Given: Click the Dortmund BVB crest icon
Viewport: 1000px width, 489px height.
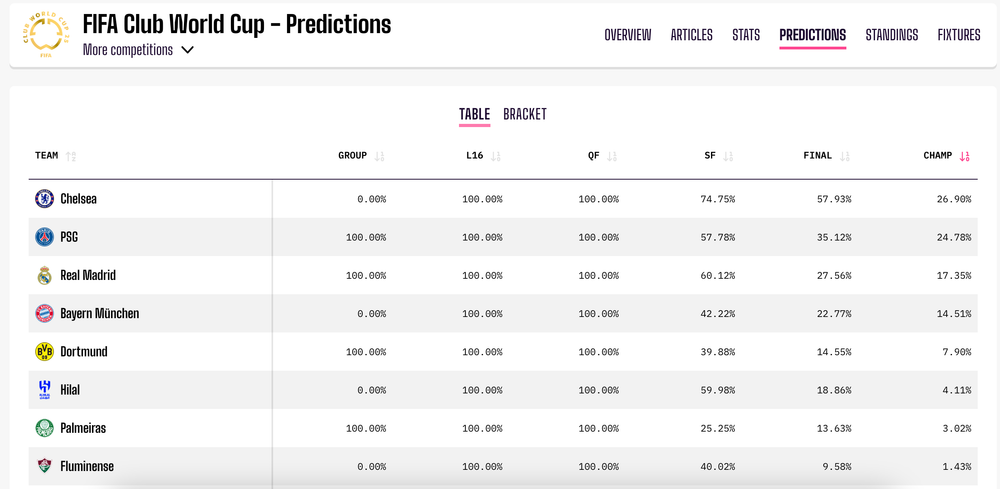Looking at the screenshot, I should [x=44, y=352].
